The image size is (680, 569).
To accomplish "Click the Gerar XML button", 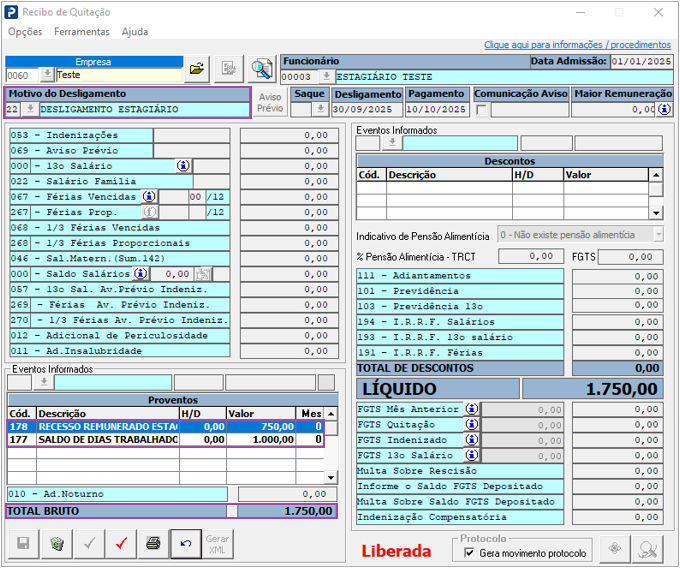I will (217, 544).
